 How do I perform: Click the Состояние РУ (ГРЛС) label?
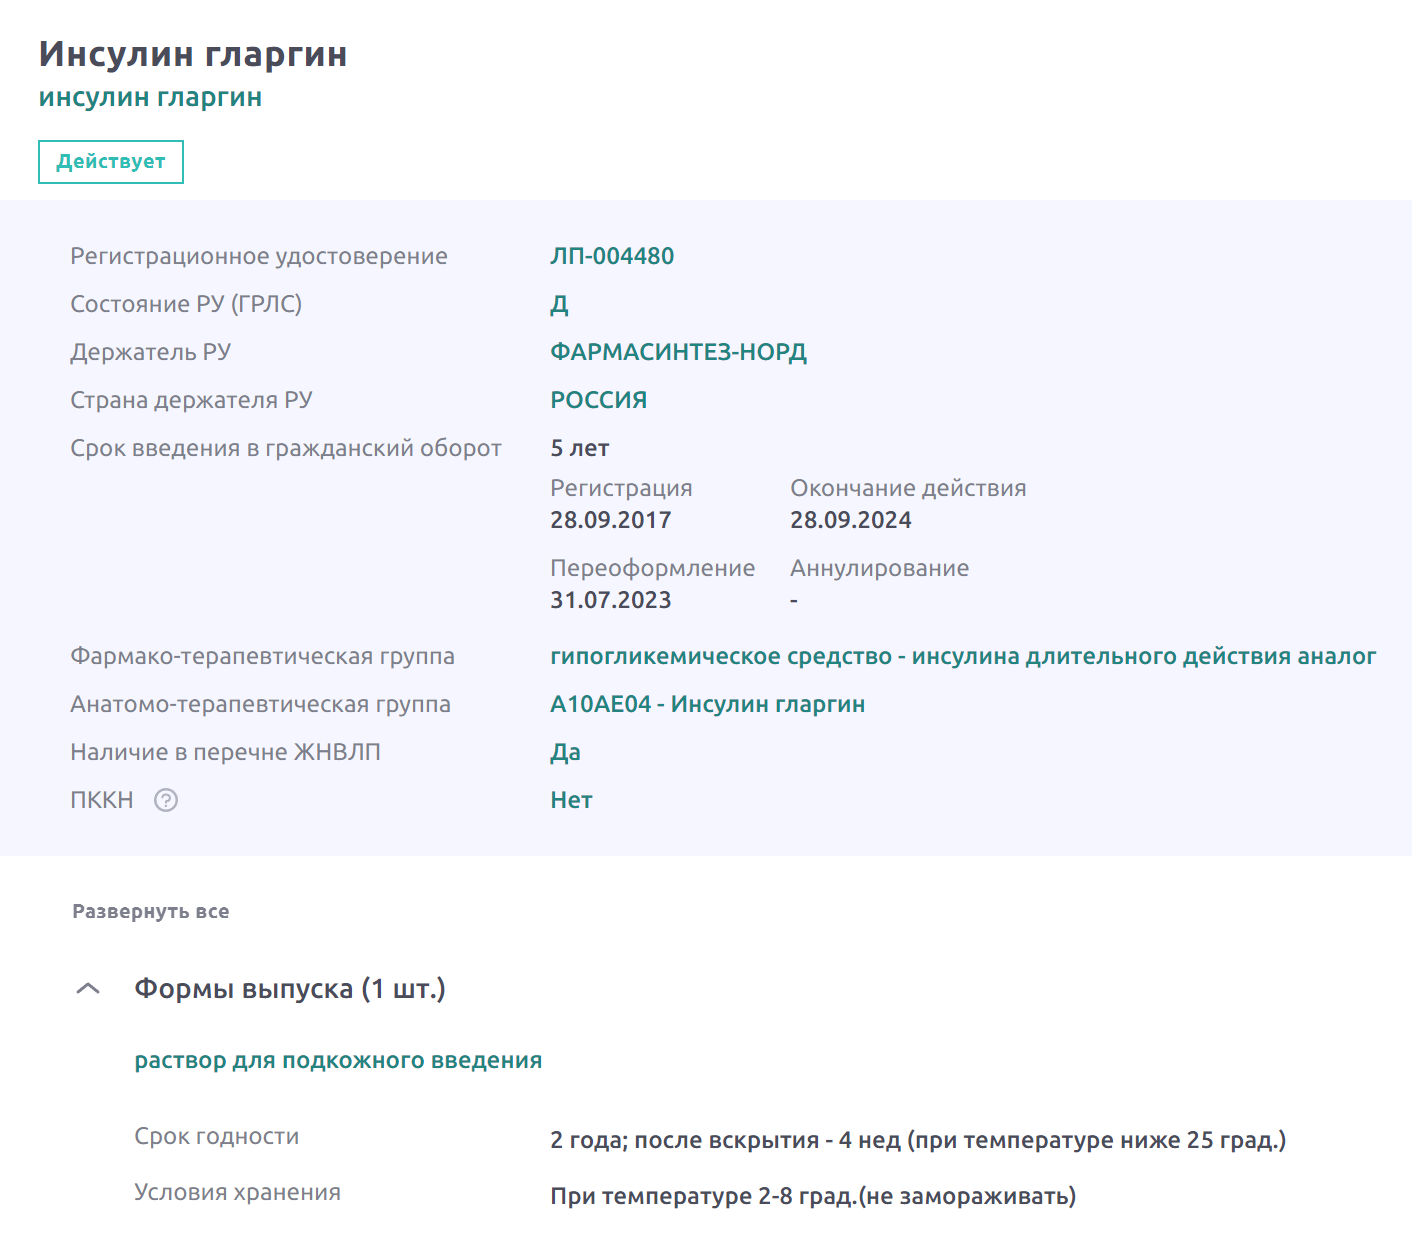point(186,304)
